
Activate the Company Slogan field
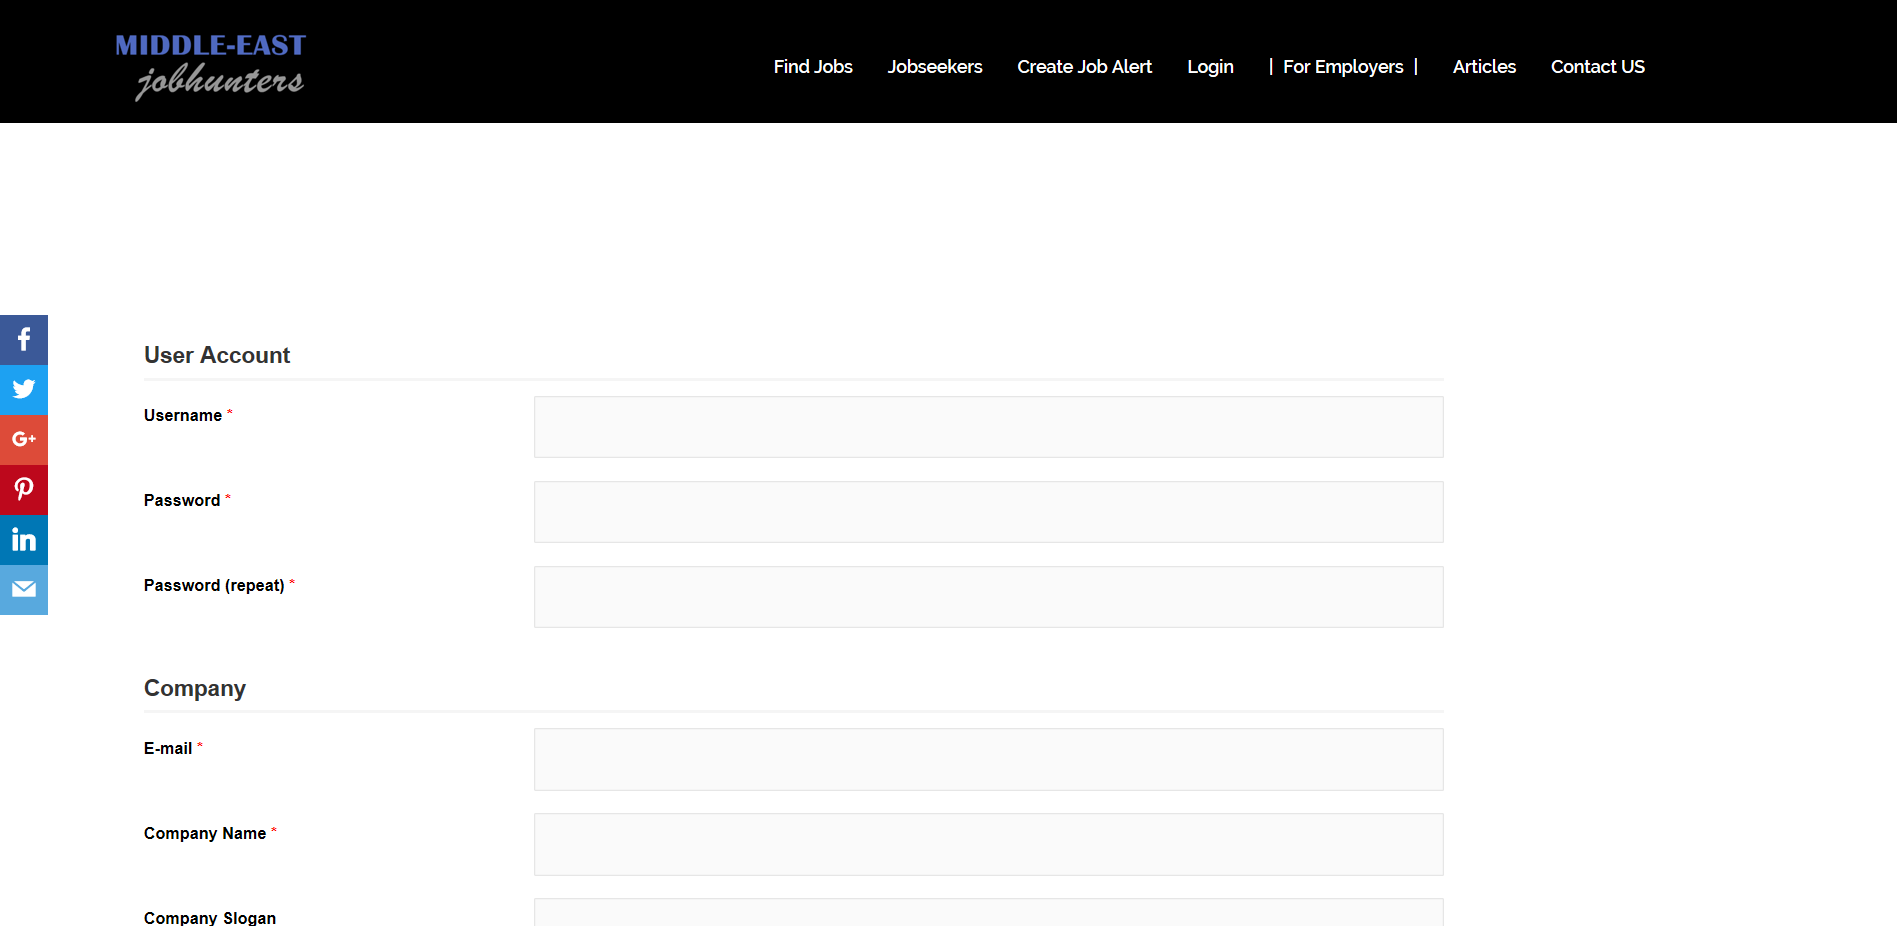pos(988,913)
